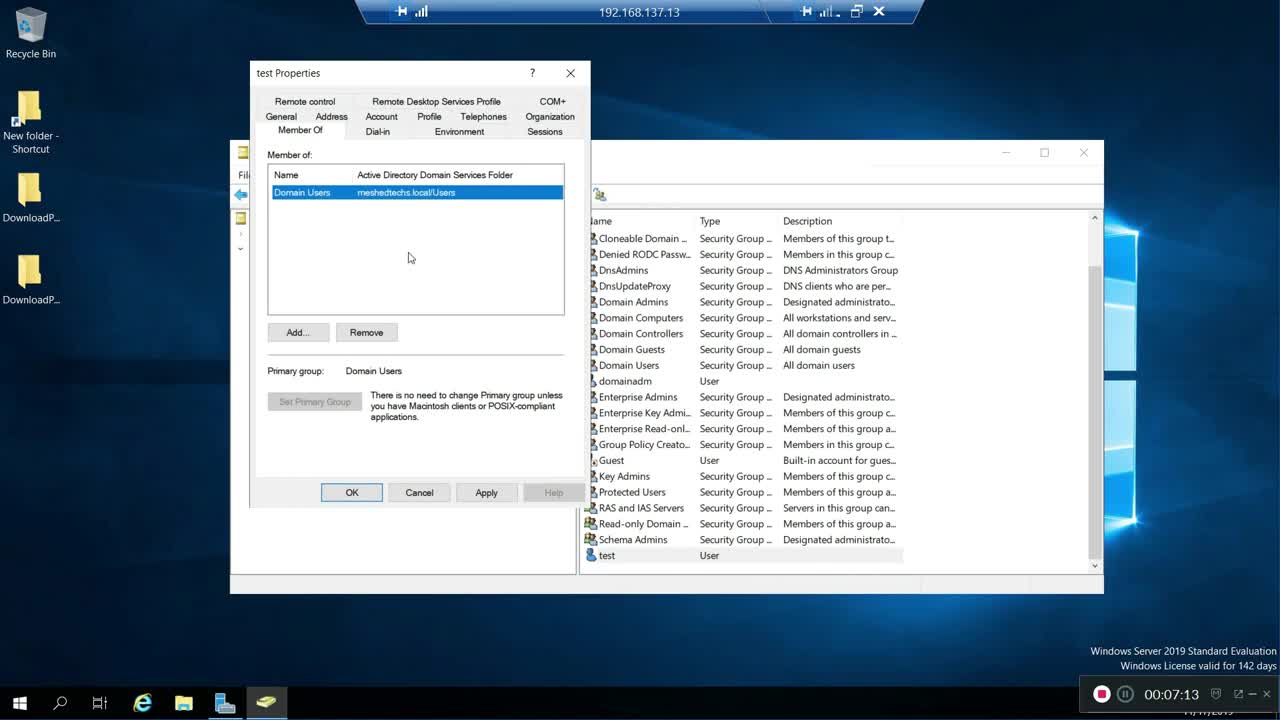The width and height of the screenshot is (1280, 720).
Task: Open the COM+ tab
Action: click(x=552, y=101)
